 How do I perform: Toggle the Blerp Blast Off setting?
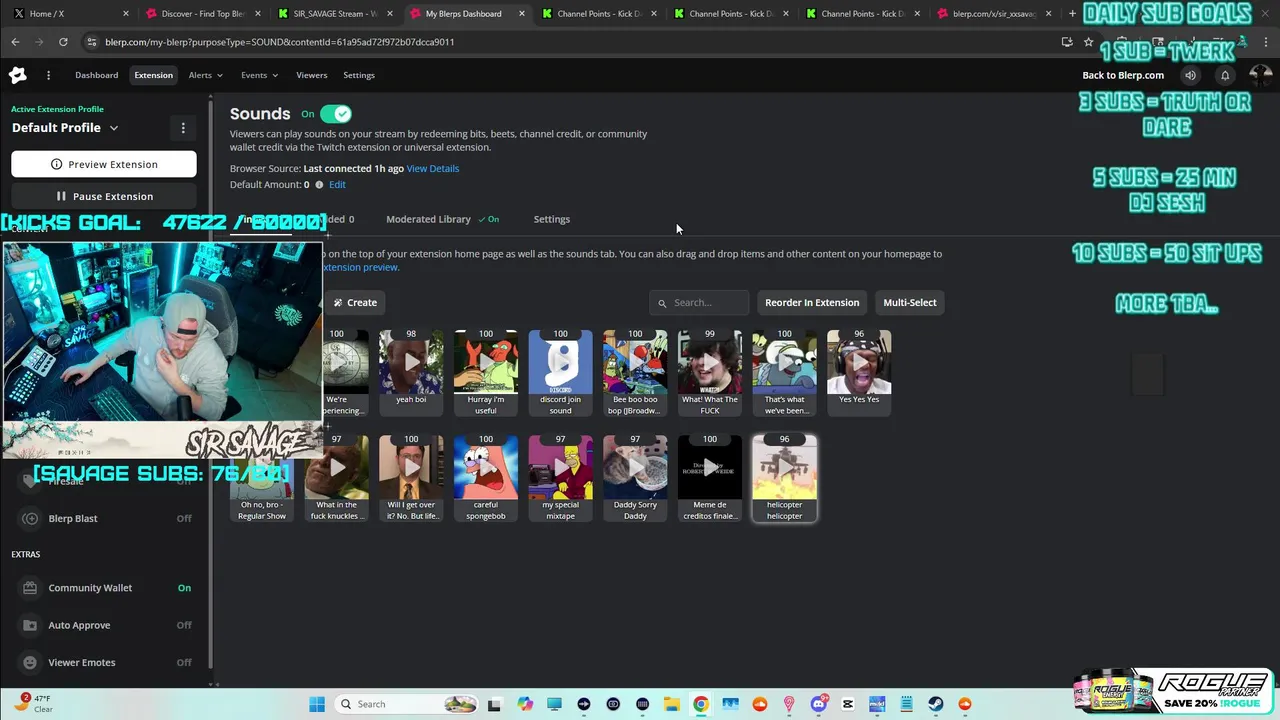184,518
